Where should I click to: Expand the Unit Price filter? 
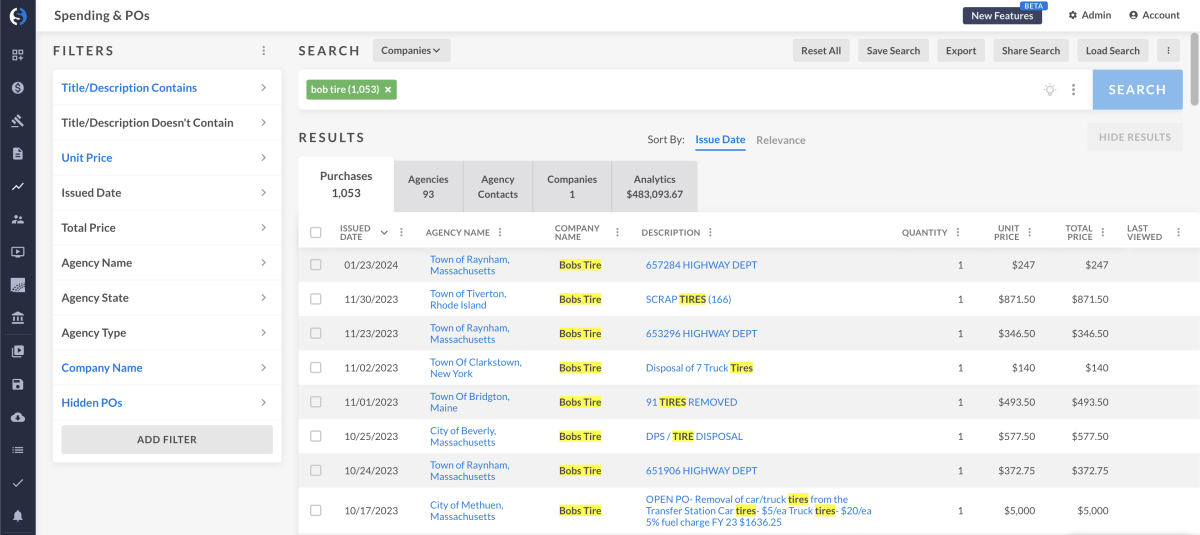(166, 158)
